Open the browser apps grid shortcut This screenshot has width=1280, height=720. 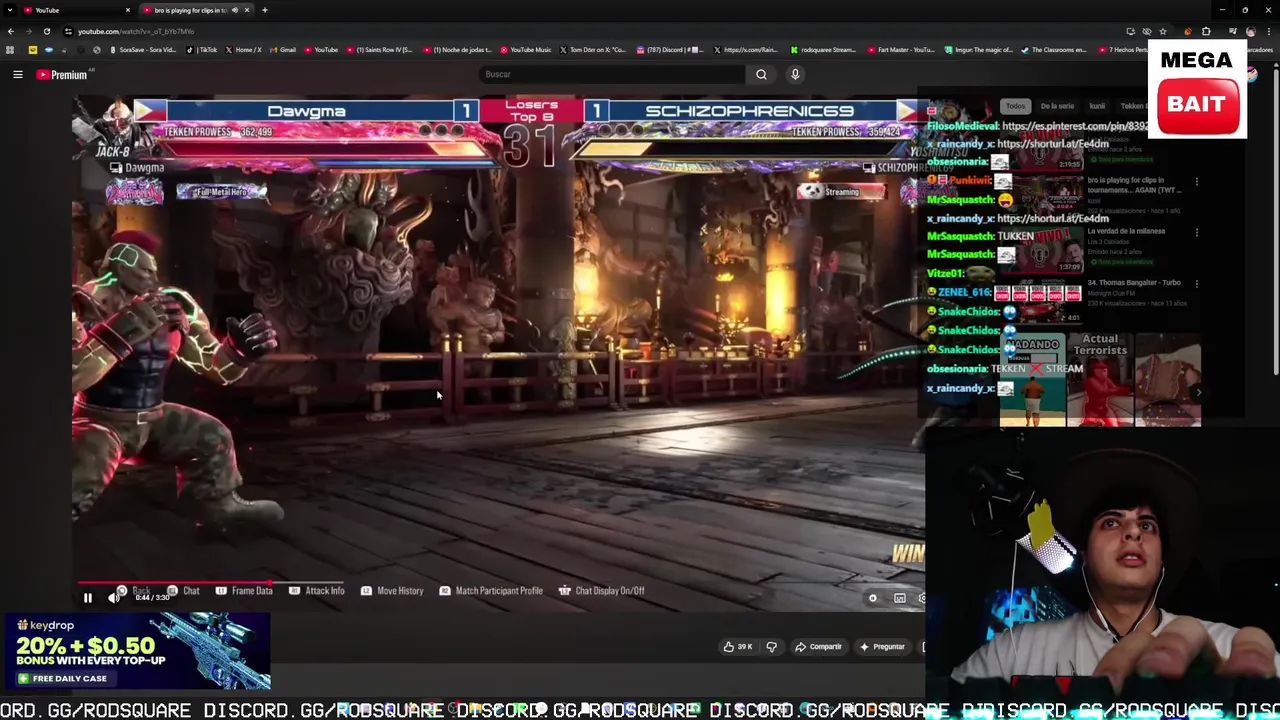point(10,50)
